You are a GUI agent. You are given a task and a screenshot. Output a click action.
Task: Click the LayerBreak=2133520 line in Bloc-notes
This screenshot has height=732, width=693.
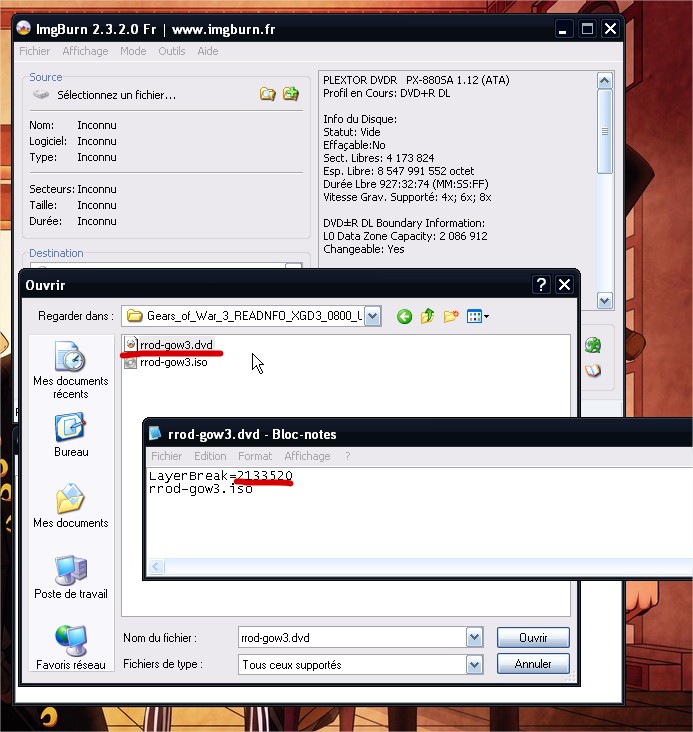[220, 476]
